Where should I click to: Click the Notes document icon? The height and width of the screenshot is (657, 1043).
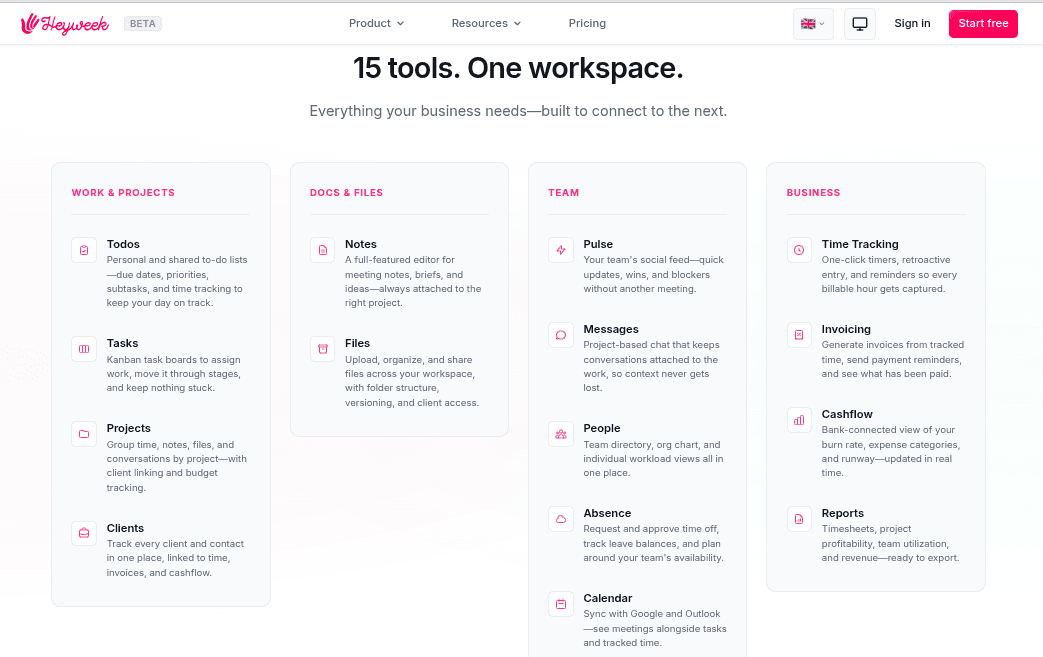tap(323, 250)
